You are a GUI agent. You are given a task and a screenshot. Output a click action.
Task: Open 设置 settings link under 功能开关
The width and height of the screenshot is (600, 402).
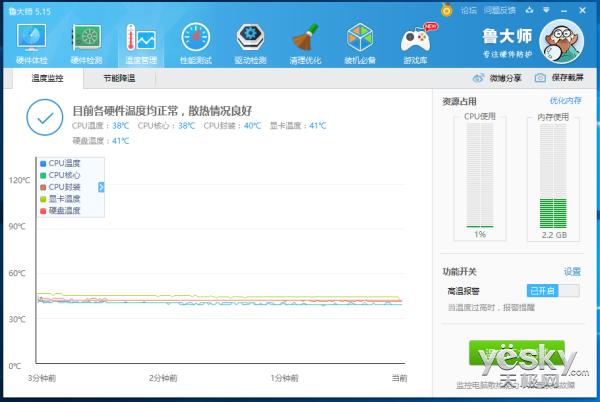(572, 272)
